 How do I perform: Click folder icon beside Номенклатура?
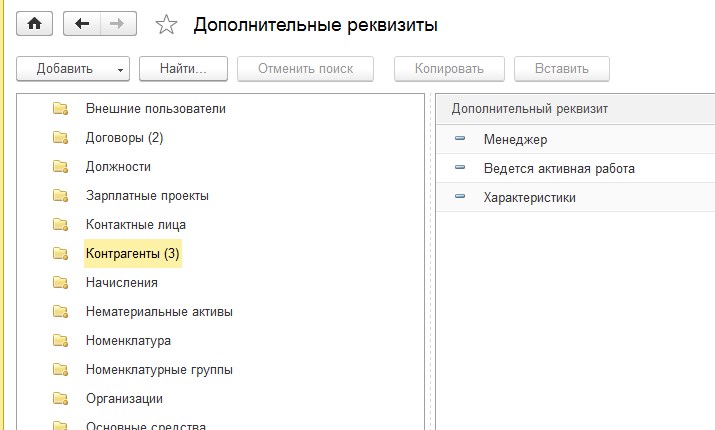click(x=60, y=341)
